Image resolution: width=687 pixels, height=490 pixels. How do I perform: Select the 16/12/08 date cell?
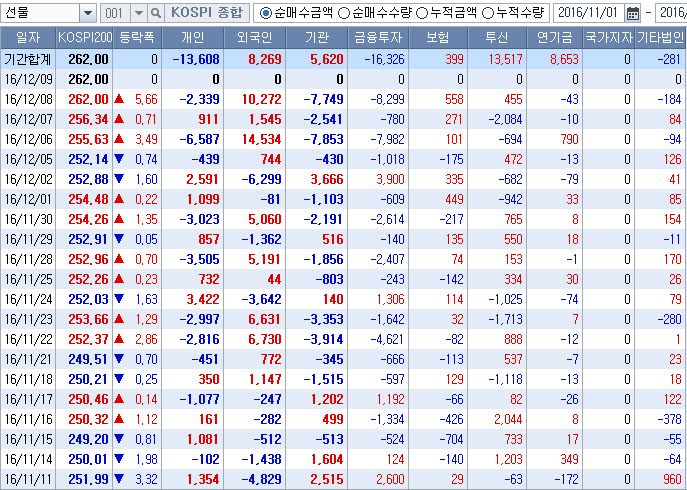click(x=28, y=99)
